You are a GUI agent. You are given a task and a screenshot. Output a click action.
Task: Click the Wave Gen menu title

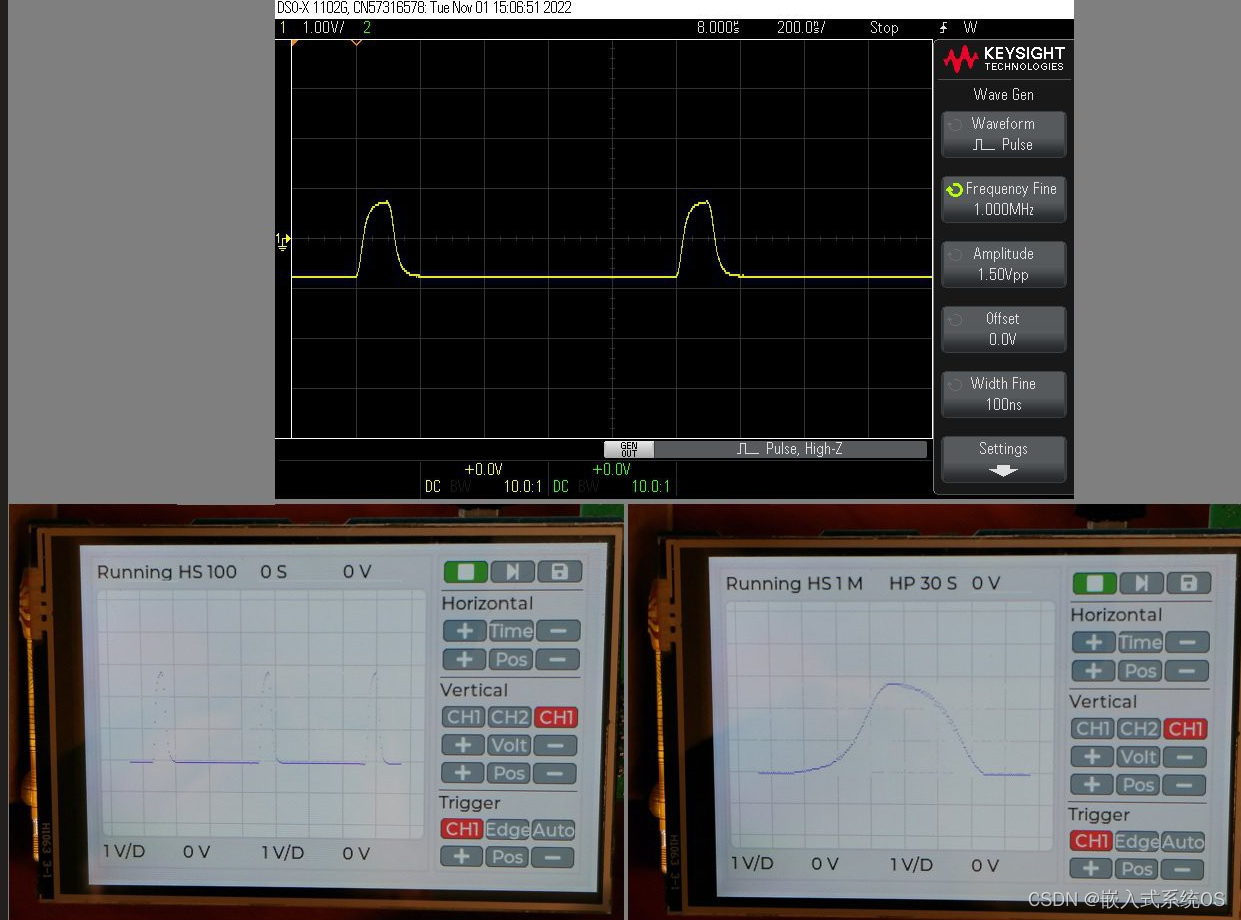[1003, 94]
